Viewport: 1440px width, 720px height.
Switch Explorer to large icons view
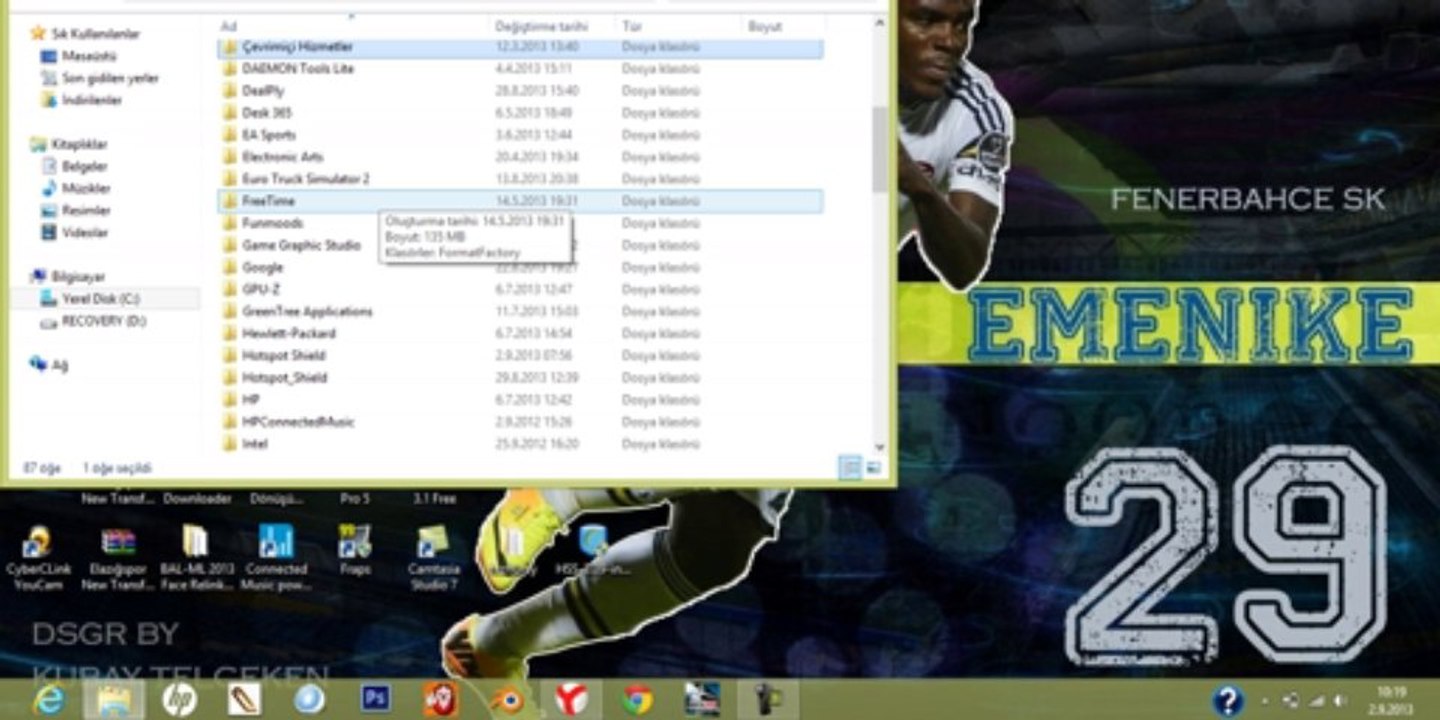[873, 467]
